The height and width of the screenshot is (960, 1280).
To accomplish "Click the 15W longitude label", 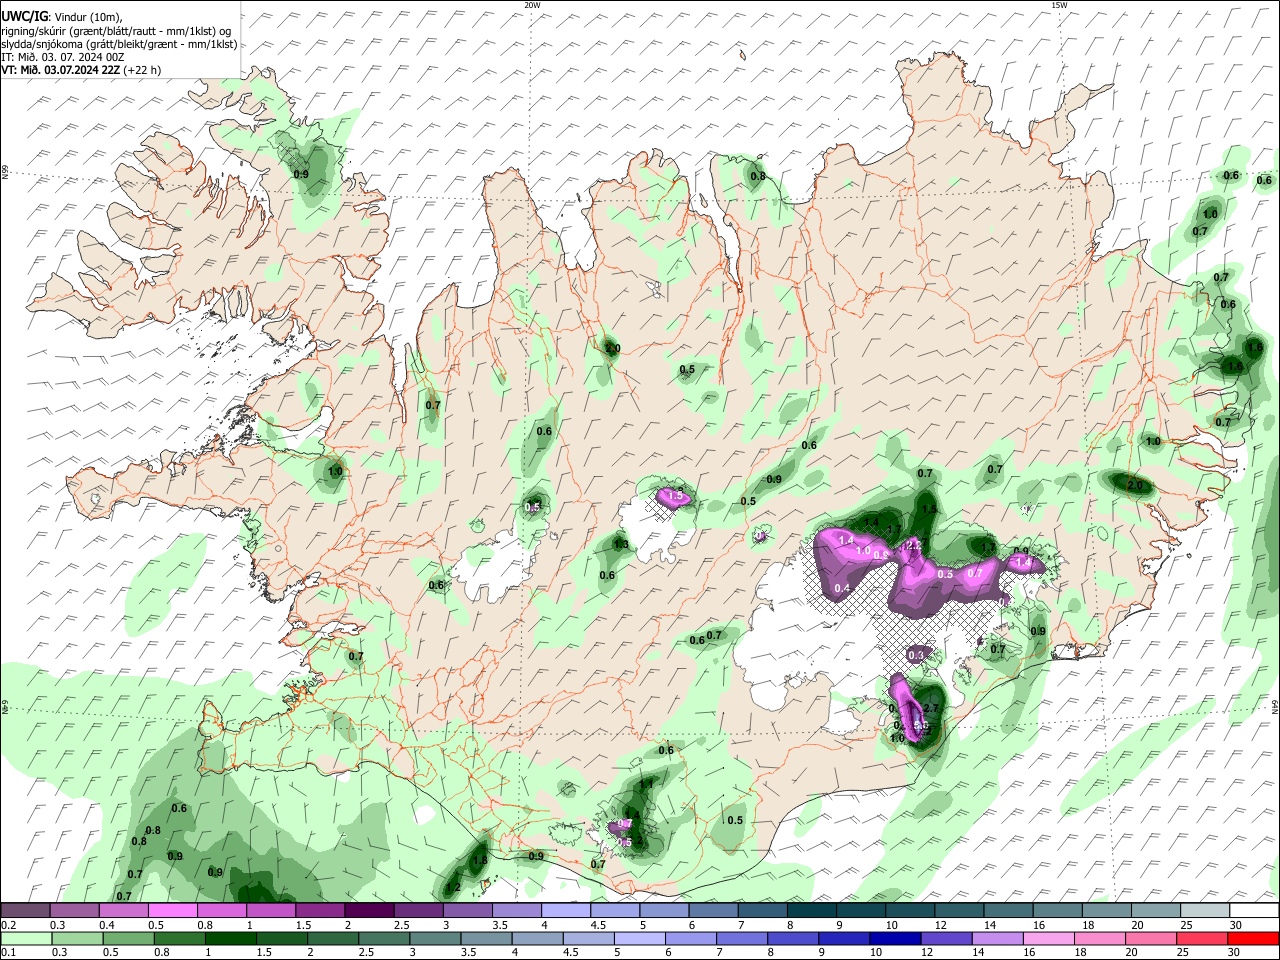I will pyautogui.click(x=1059, y=5).
